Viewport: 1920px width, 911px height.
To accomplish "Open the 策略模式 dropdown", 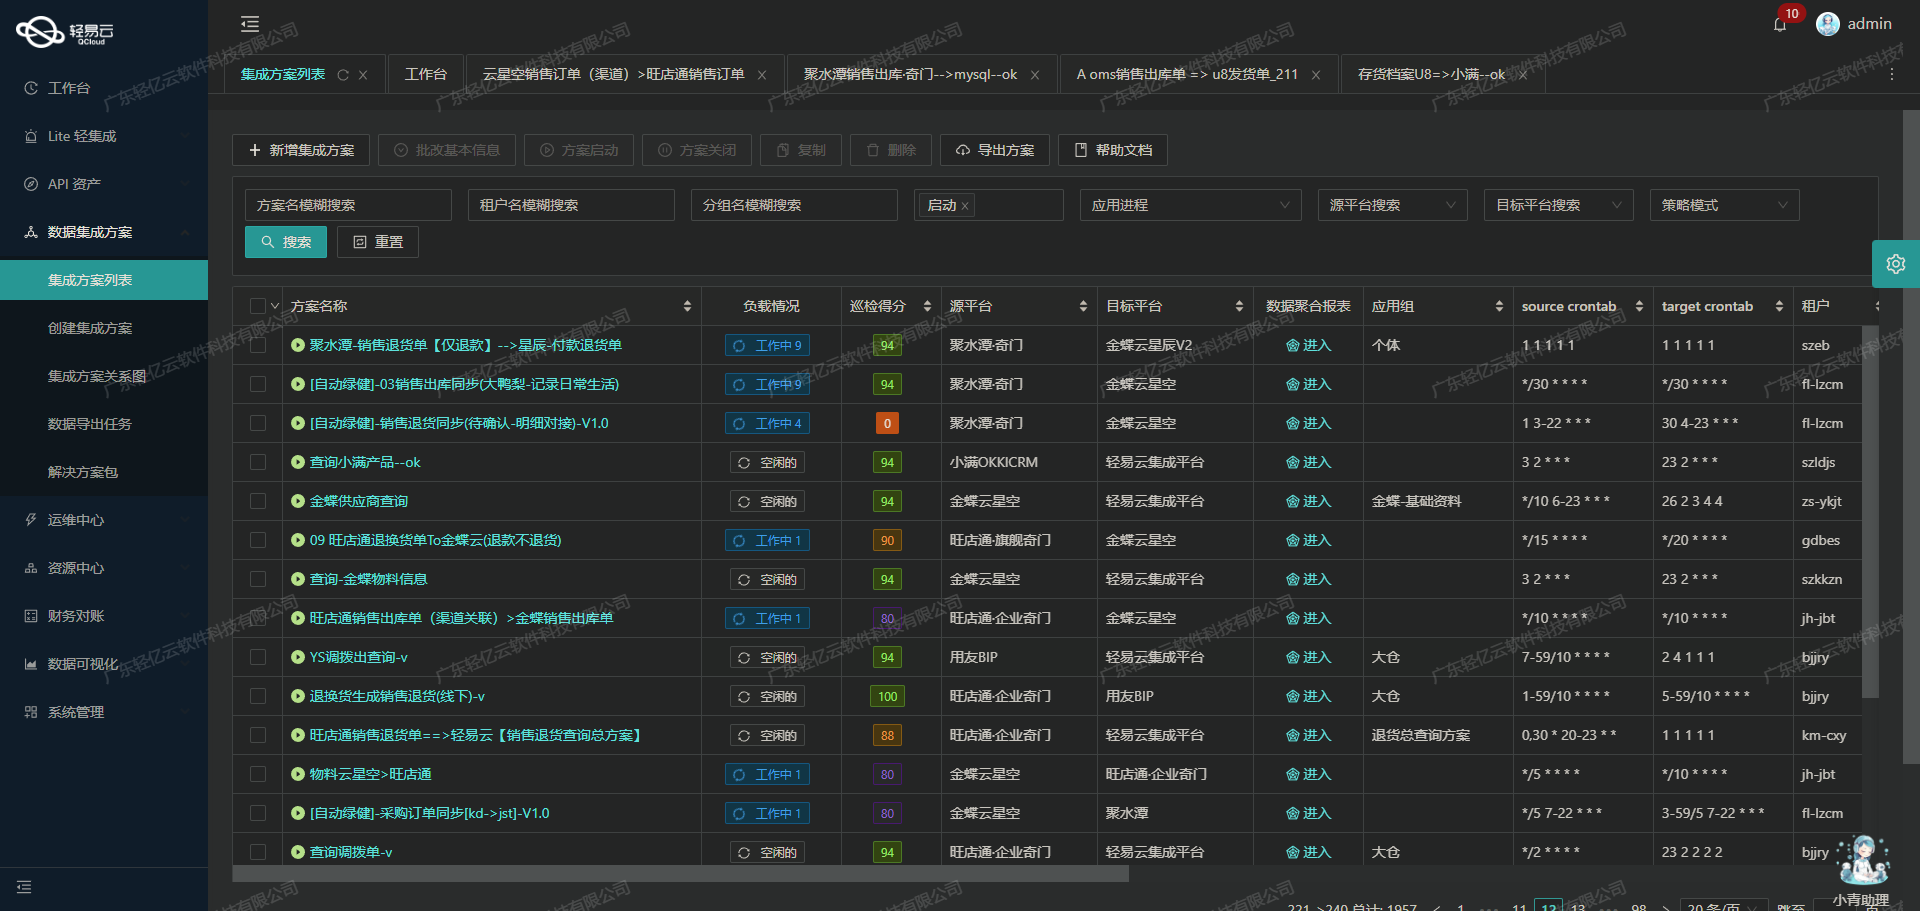I will point(1725,205).
